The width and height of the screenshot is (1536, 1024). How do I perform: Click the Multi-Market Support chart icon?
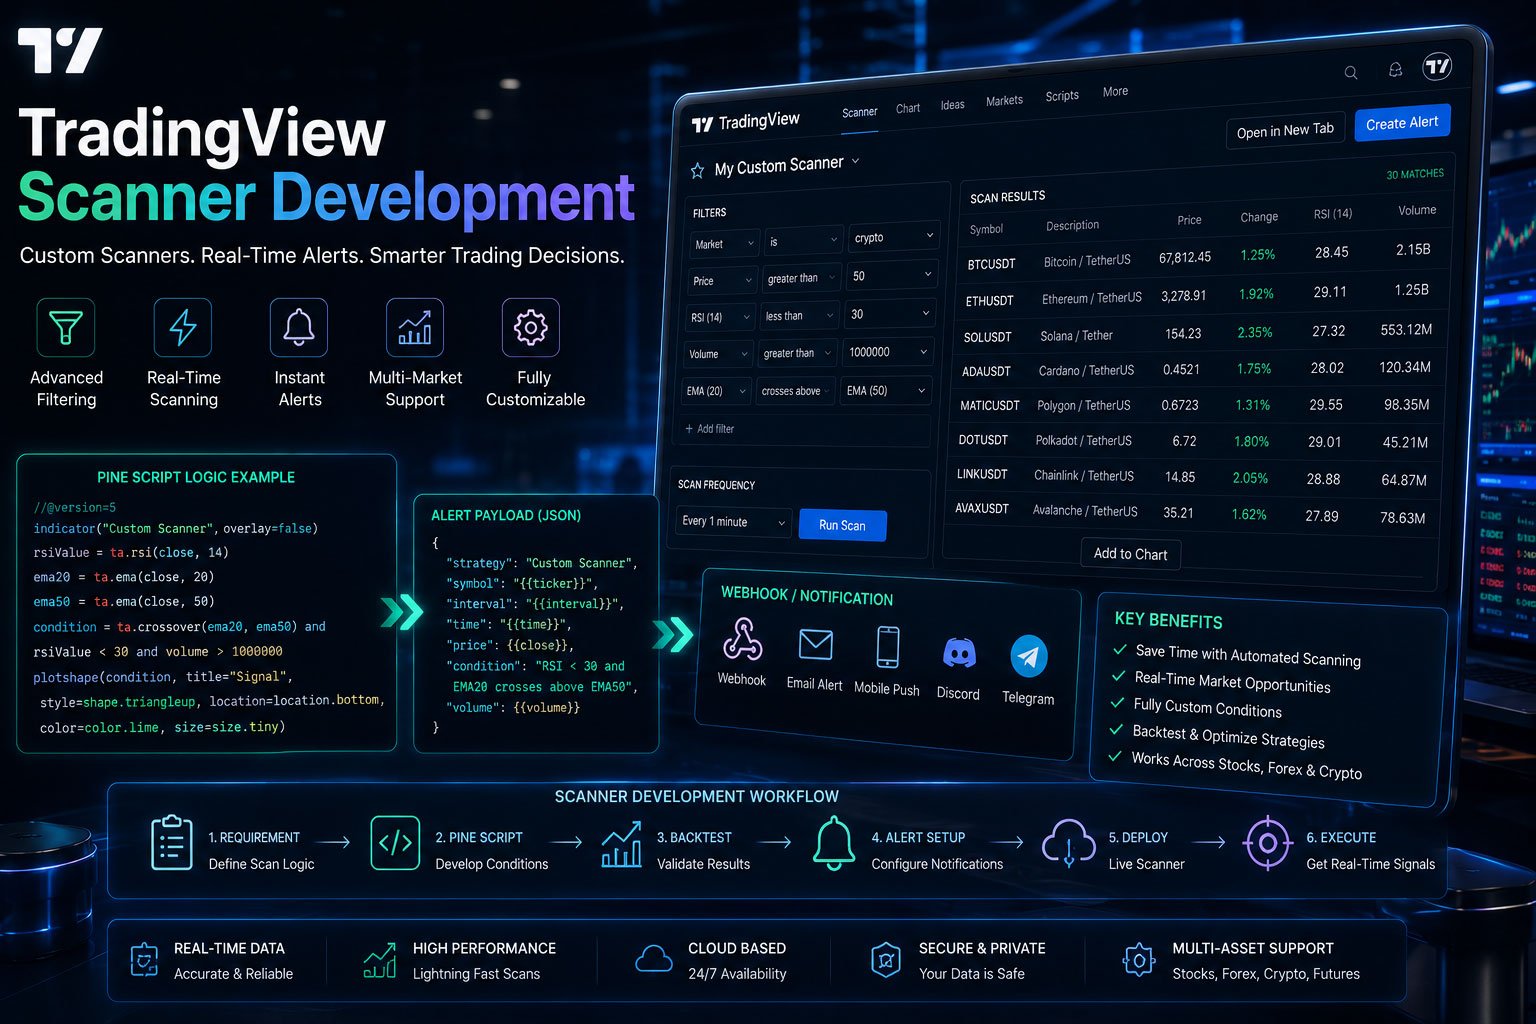(x=415, y=327)
